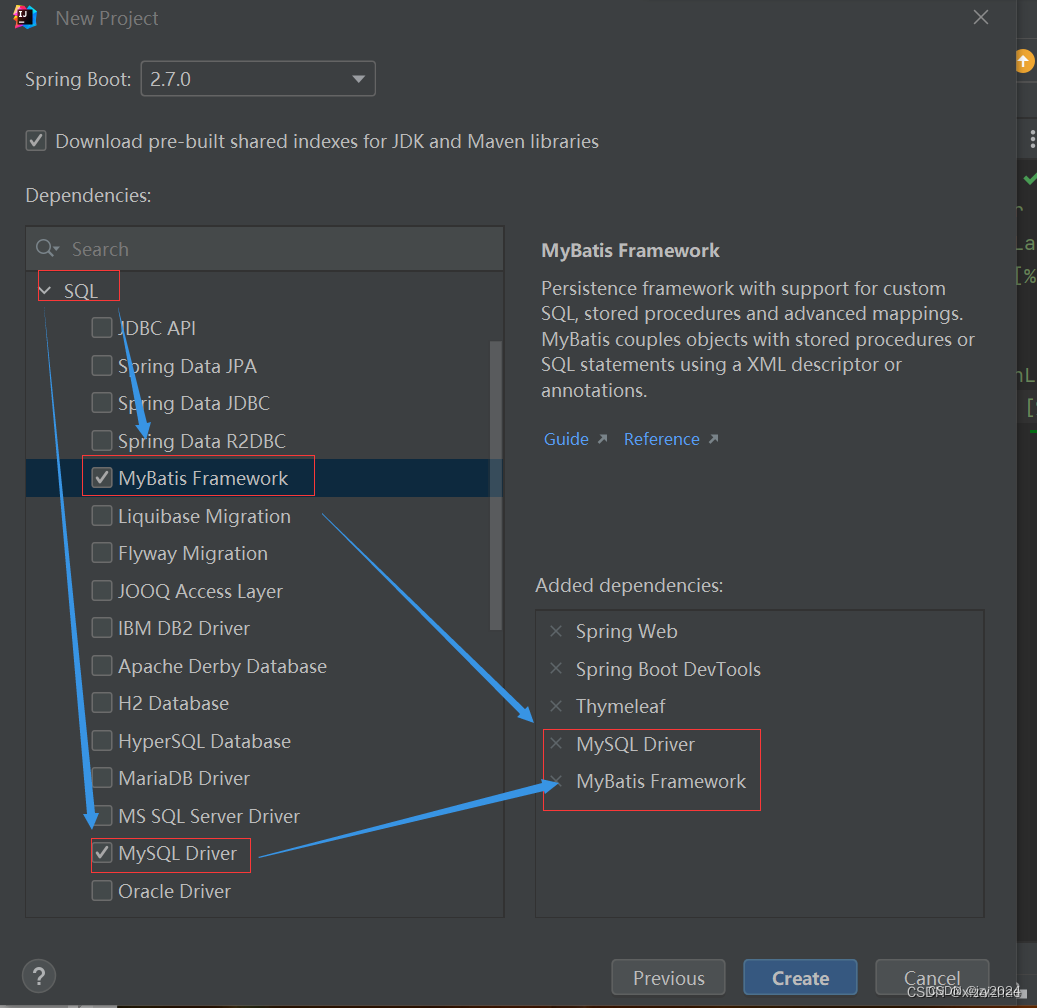Enable the JDBC API checkbox
The image size is (1037, 1008).
[x=102, y=327]
